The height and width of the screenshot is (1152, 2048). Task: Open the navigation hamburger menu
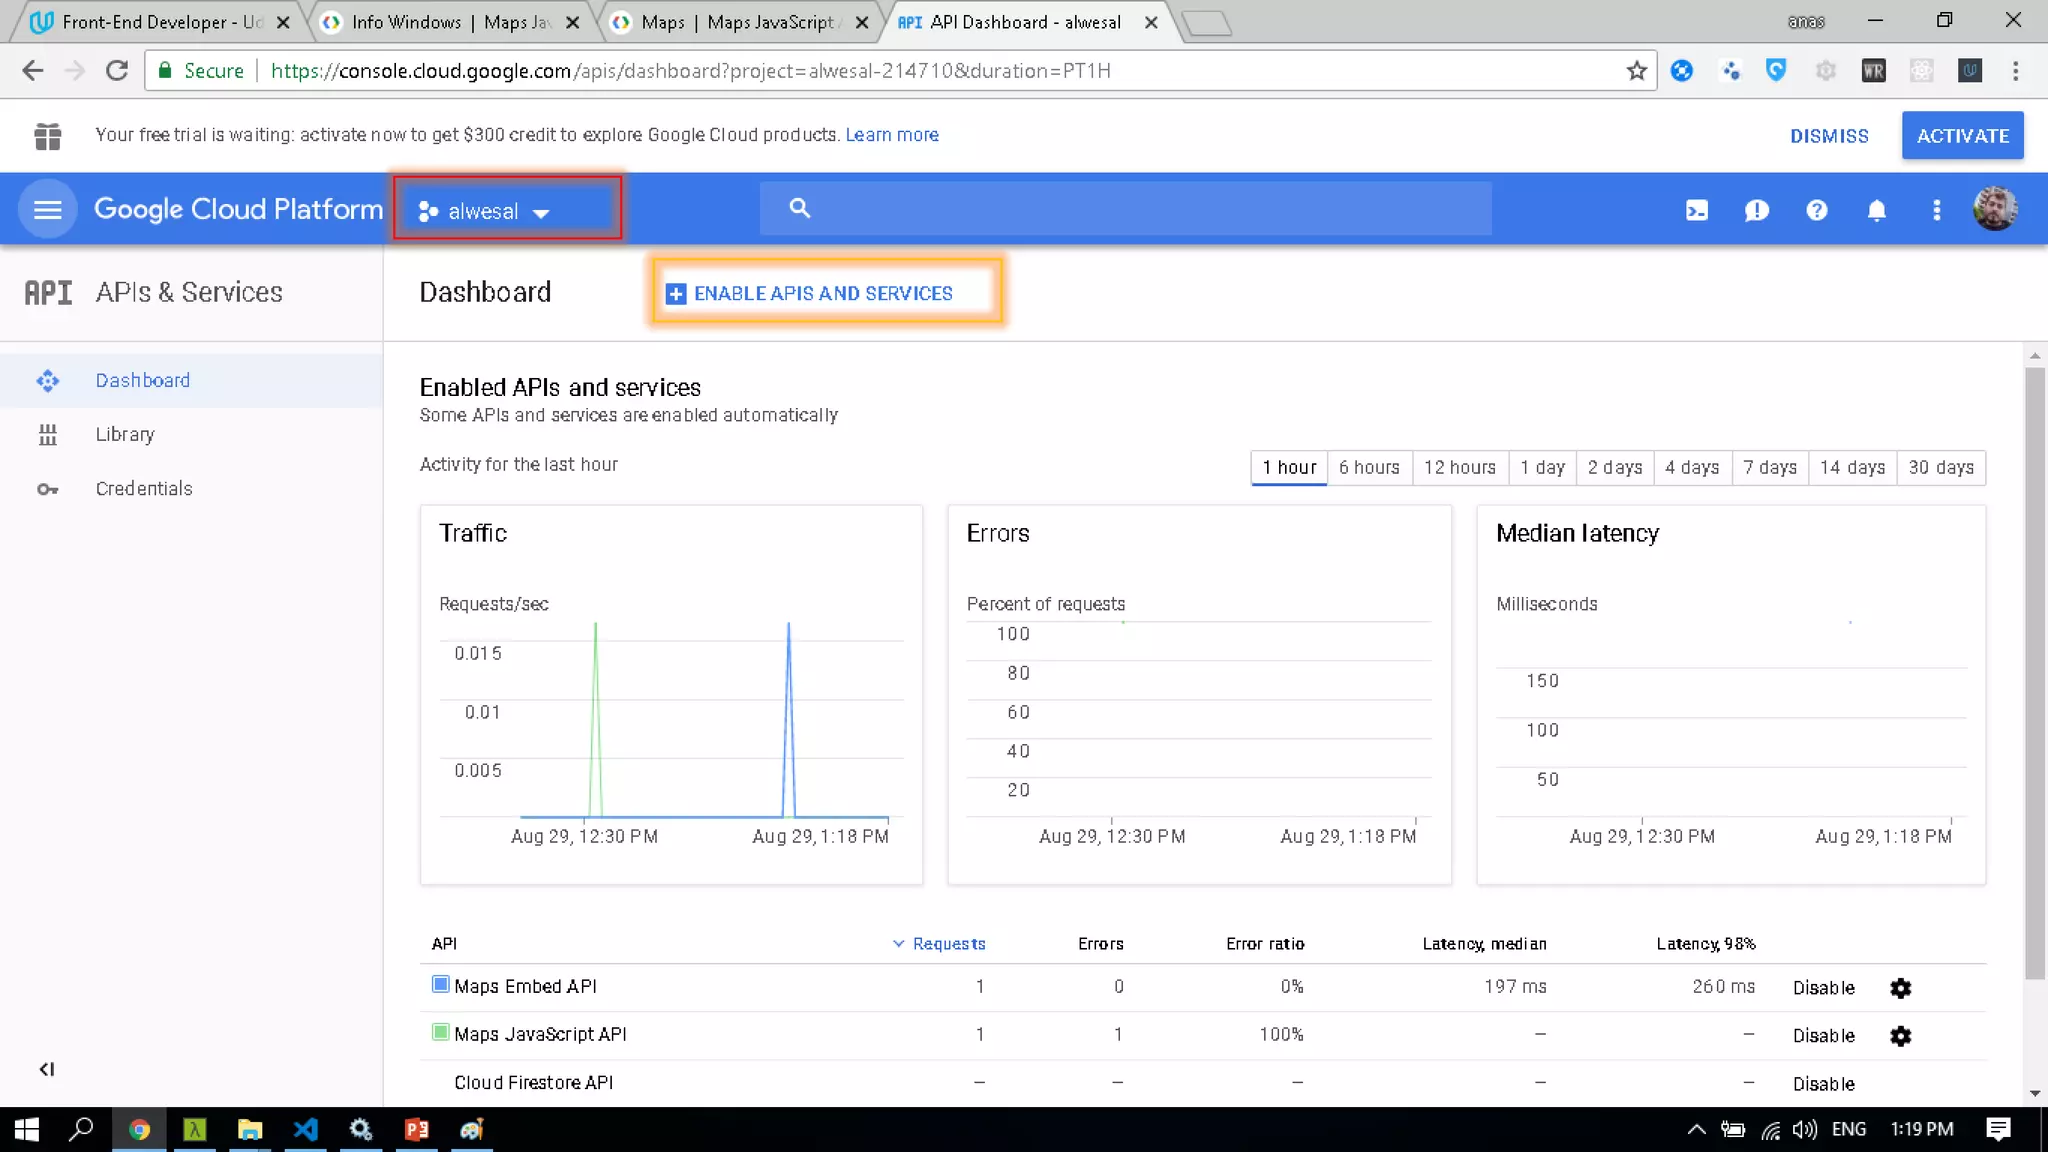tap(47, 209)
